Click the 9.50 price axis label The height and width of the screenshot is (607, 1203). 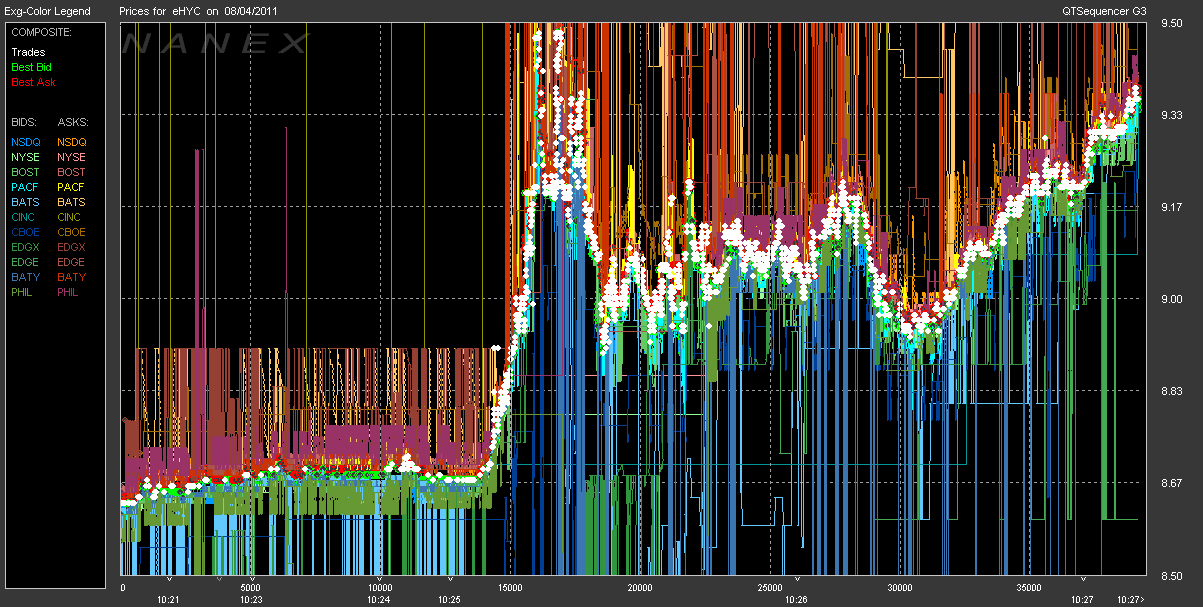pyautogui.click(x=1171, y=24)
